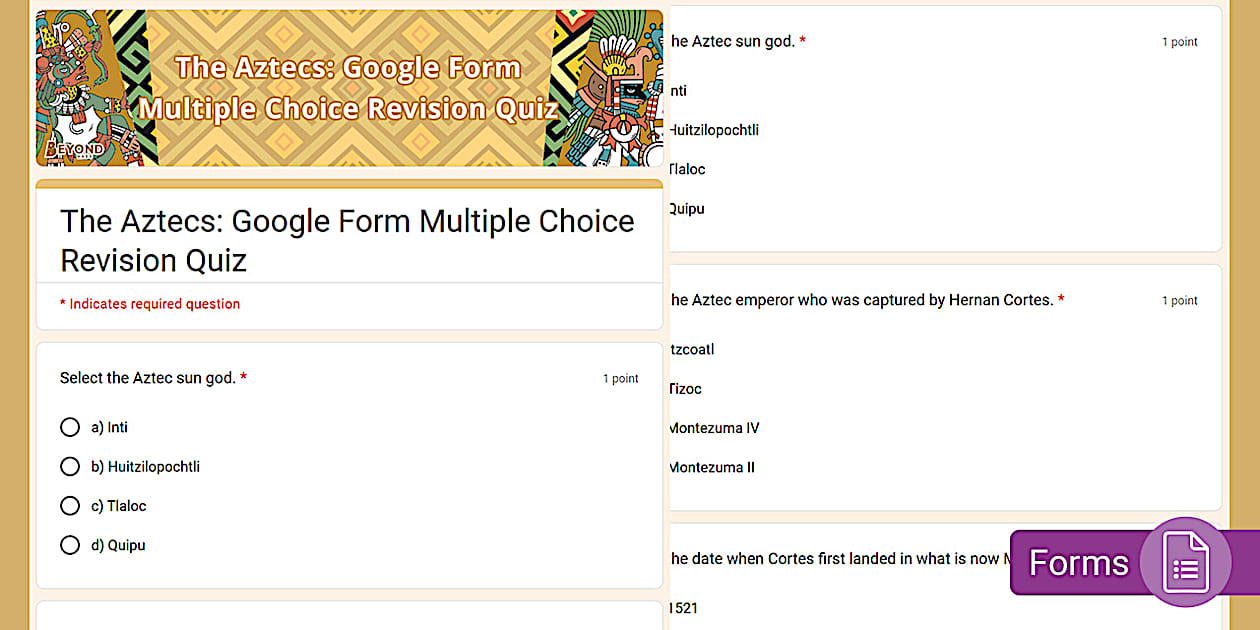Select the "c) Tlaloc" answer

click(70, 506)
